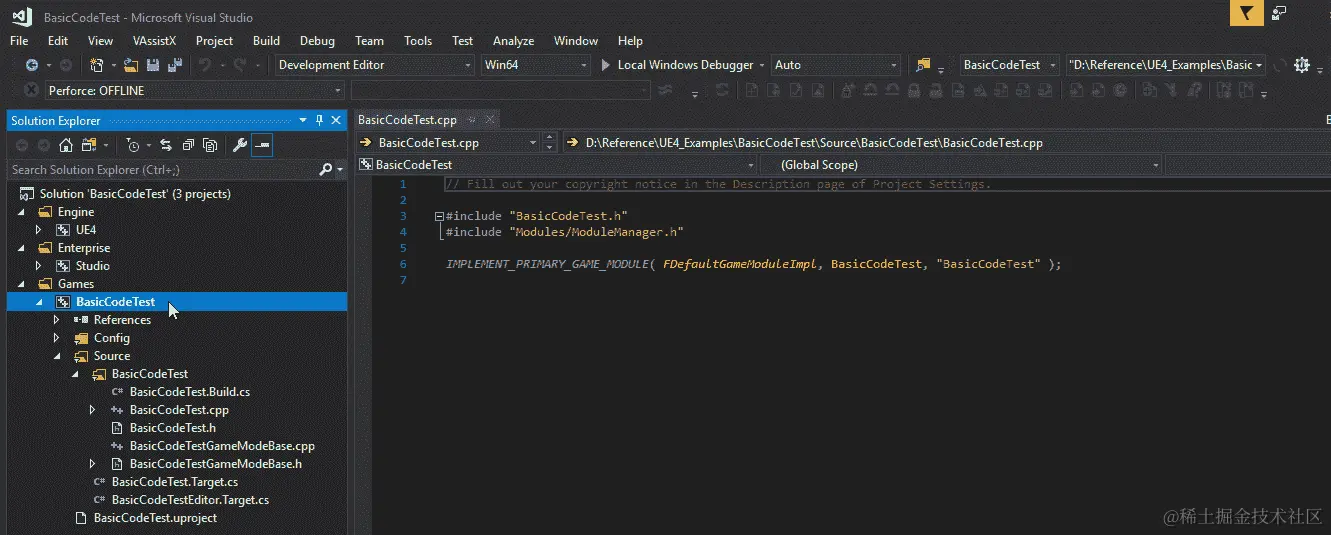
Task: Expand the BasicCodeTestGameModeBase.h node
Action: (x=94, y=464)
